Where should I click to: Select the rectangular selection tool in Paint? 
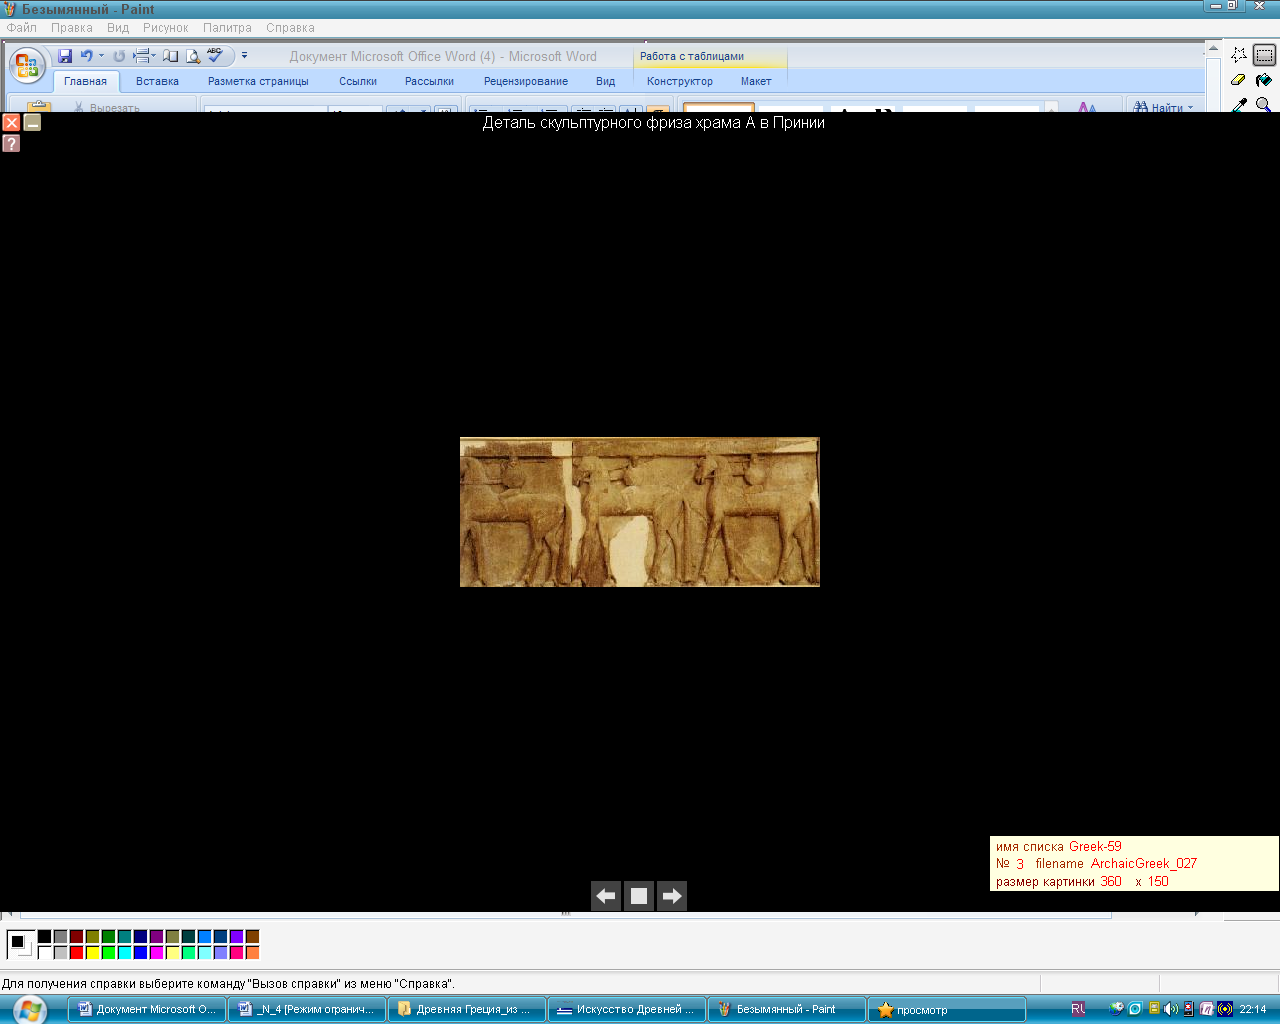tap(1264, 55)
